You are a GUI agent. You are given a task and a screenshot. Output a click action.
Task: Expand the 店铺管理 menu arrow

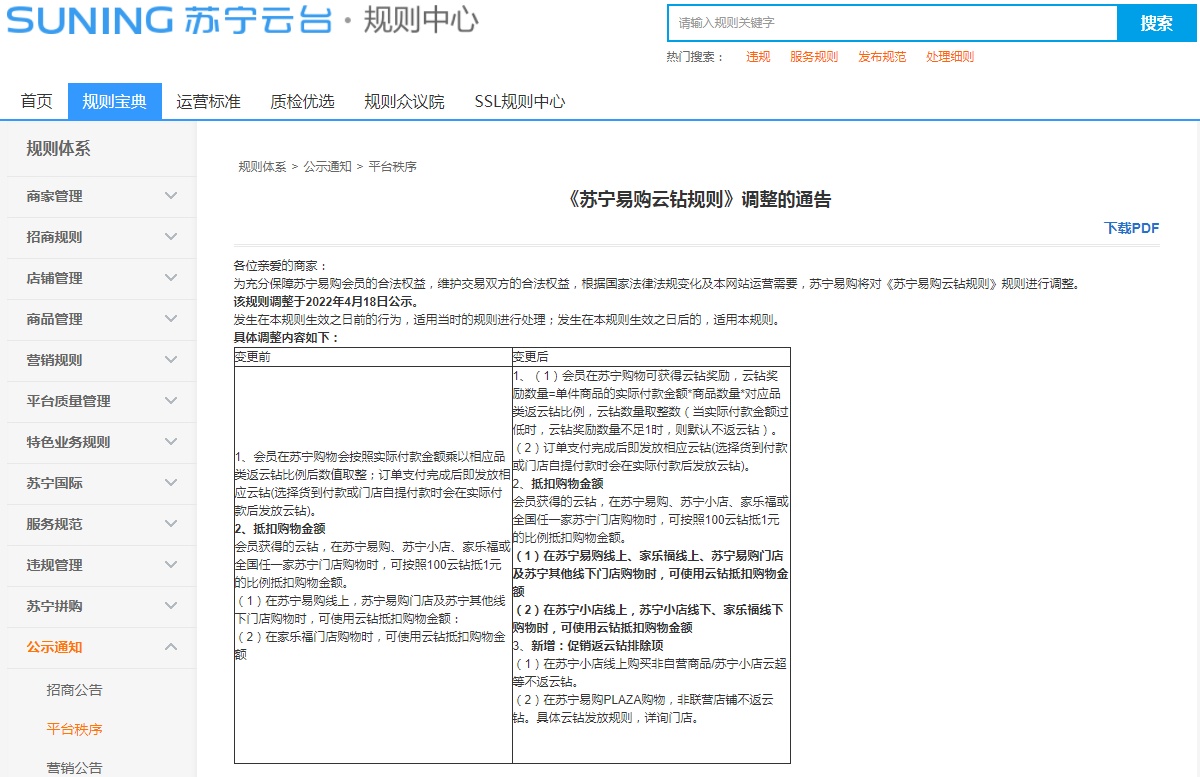tap(171, 278)
